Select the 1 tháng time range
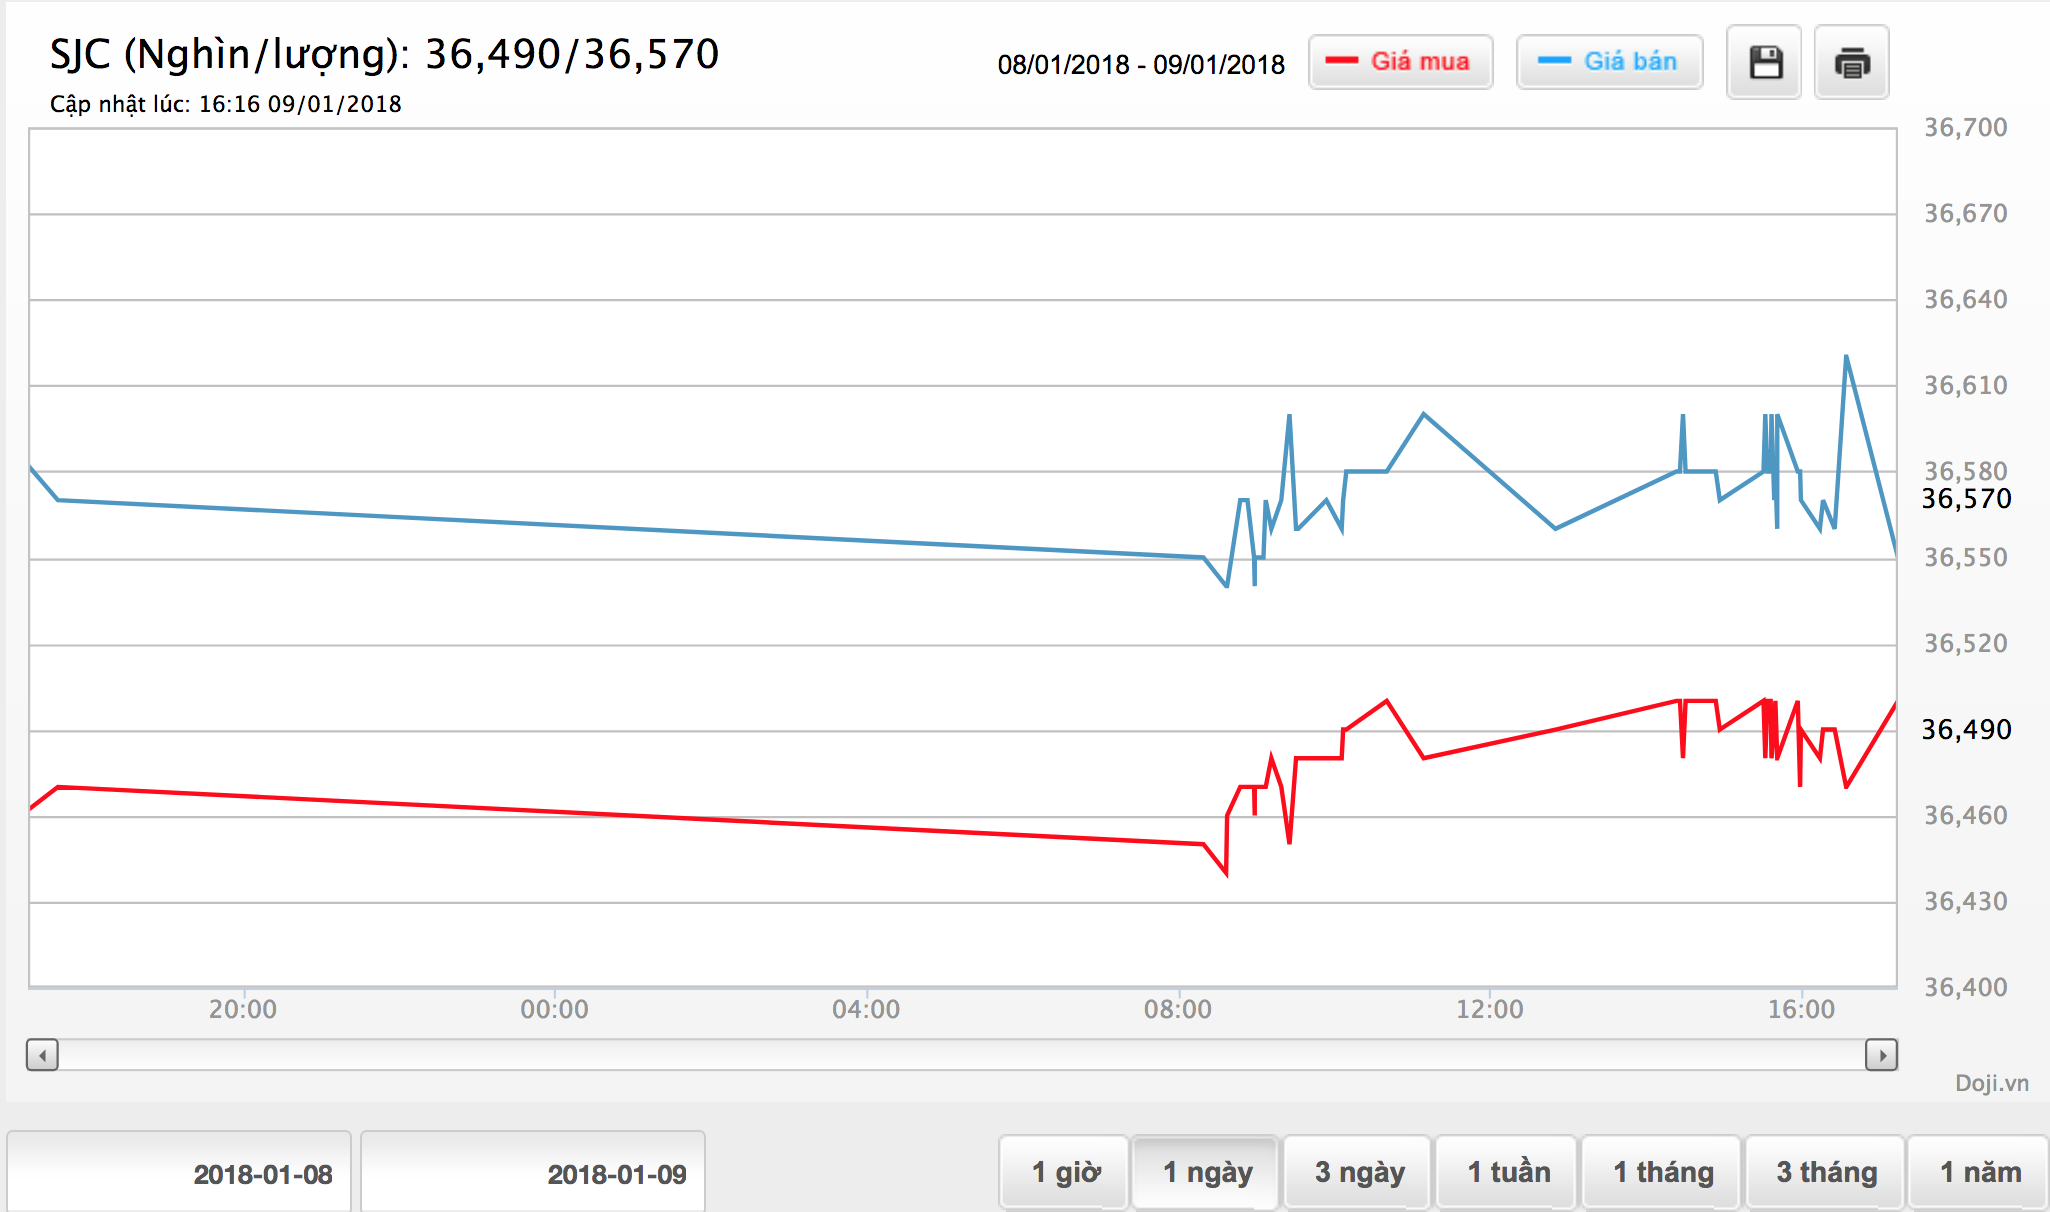2050x1212 pixels. (1663, 1172)
